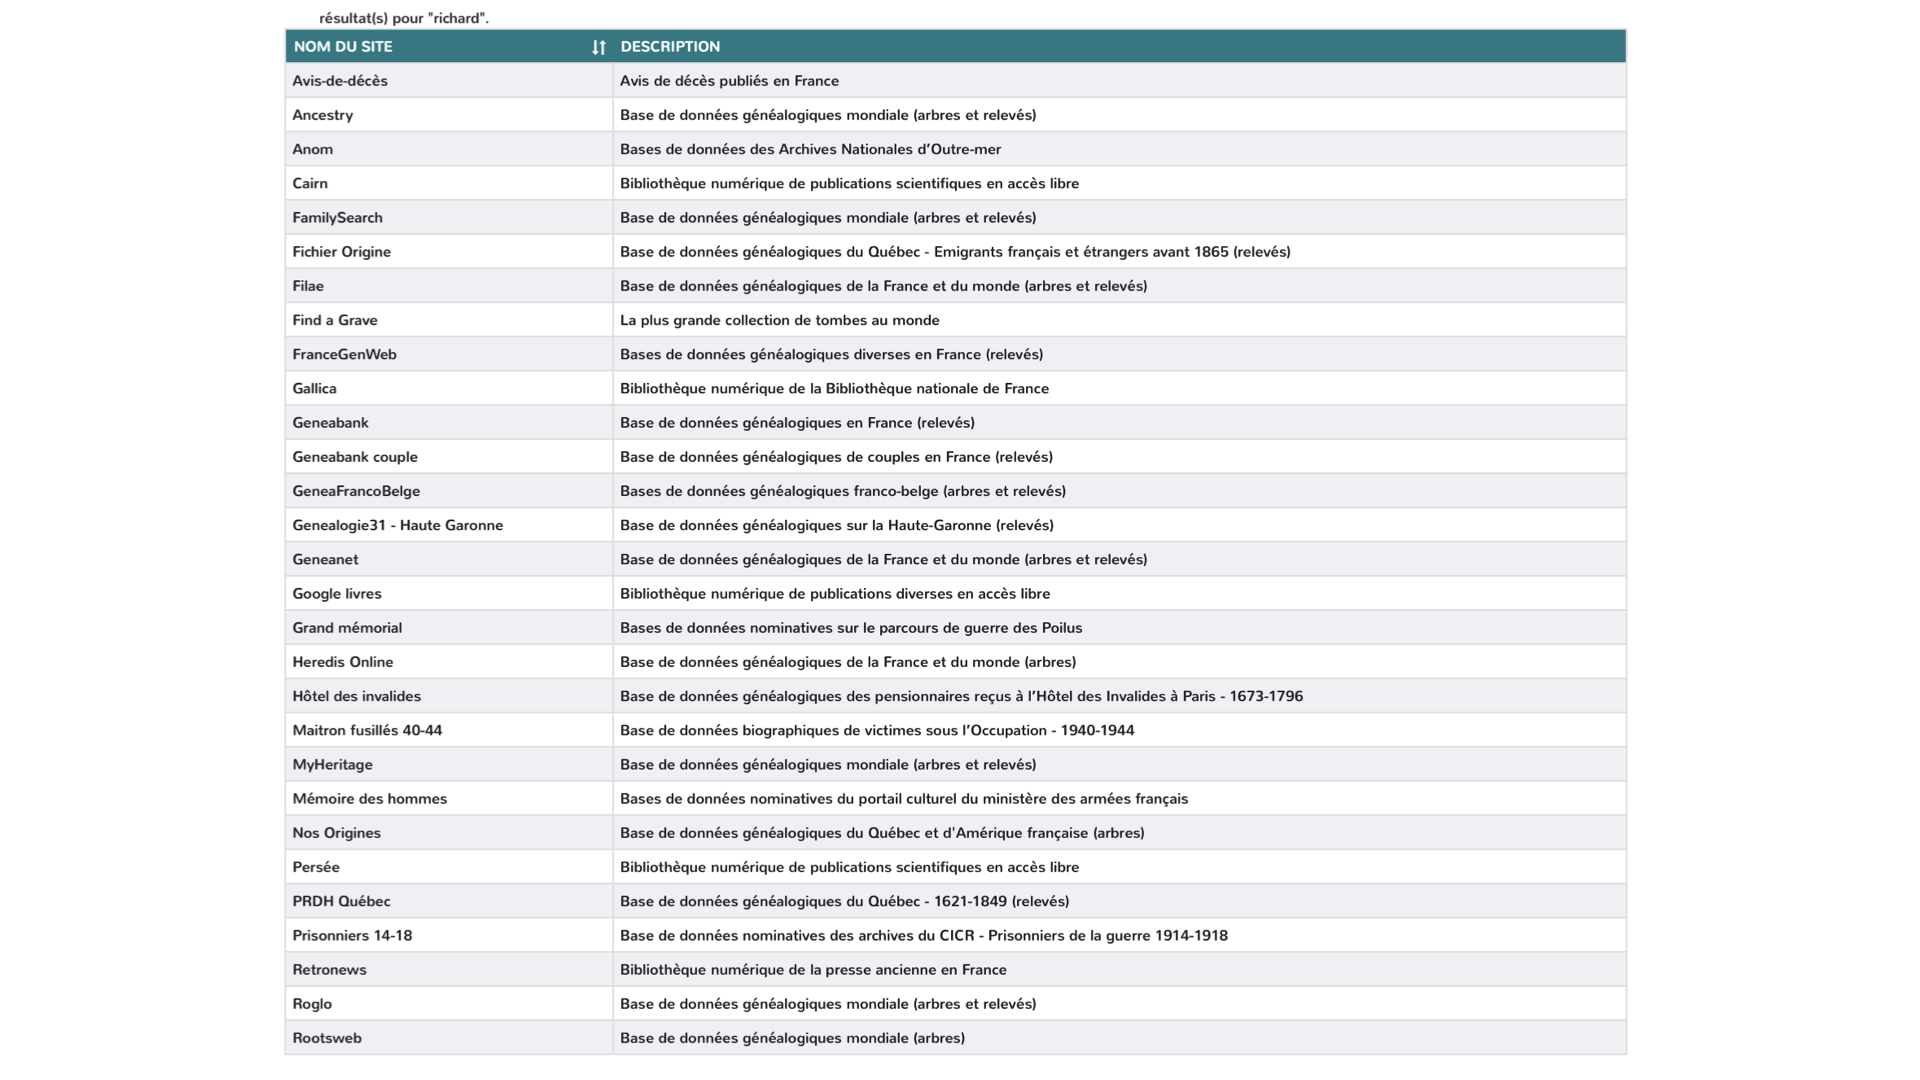The width and height of the screenshot is (1920, 1080).
Task: Click Bibliothèque nationale de France description
Action: tap(834, 388)
